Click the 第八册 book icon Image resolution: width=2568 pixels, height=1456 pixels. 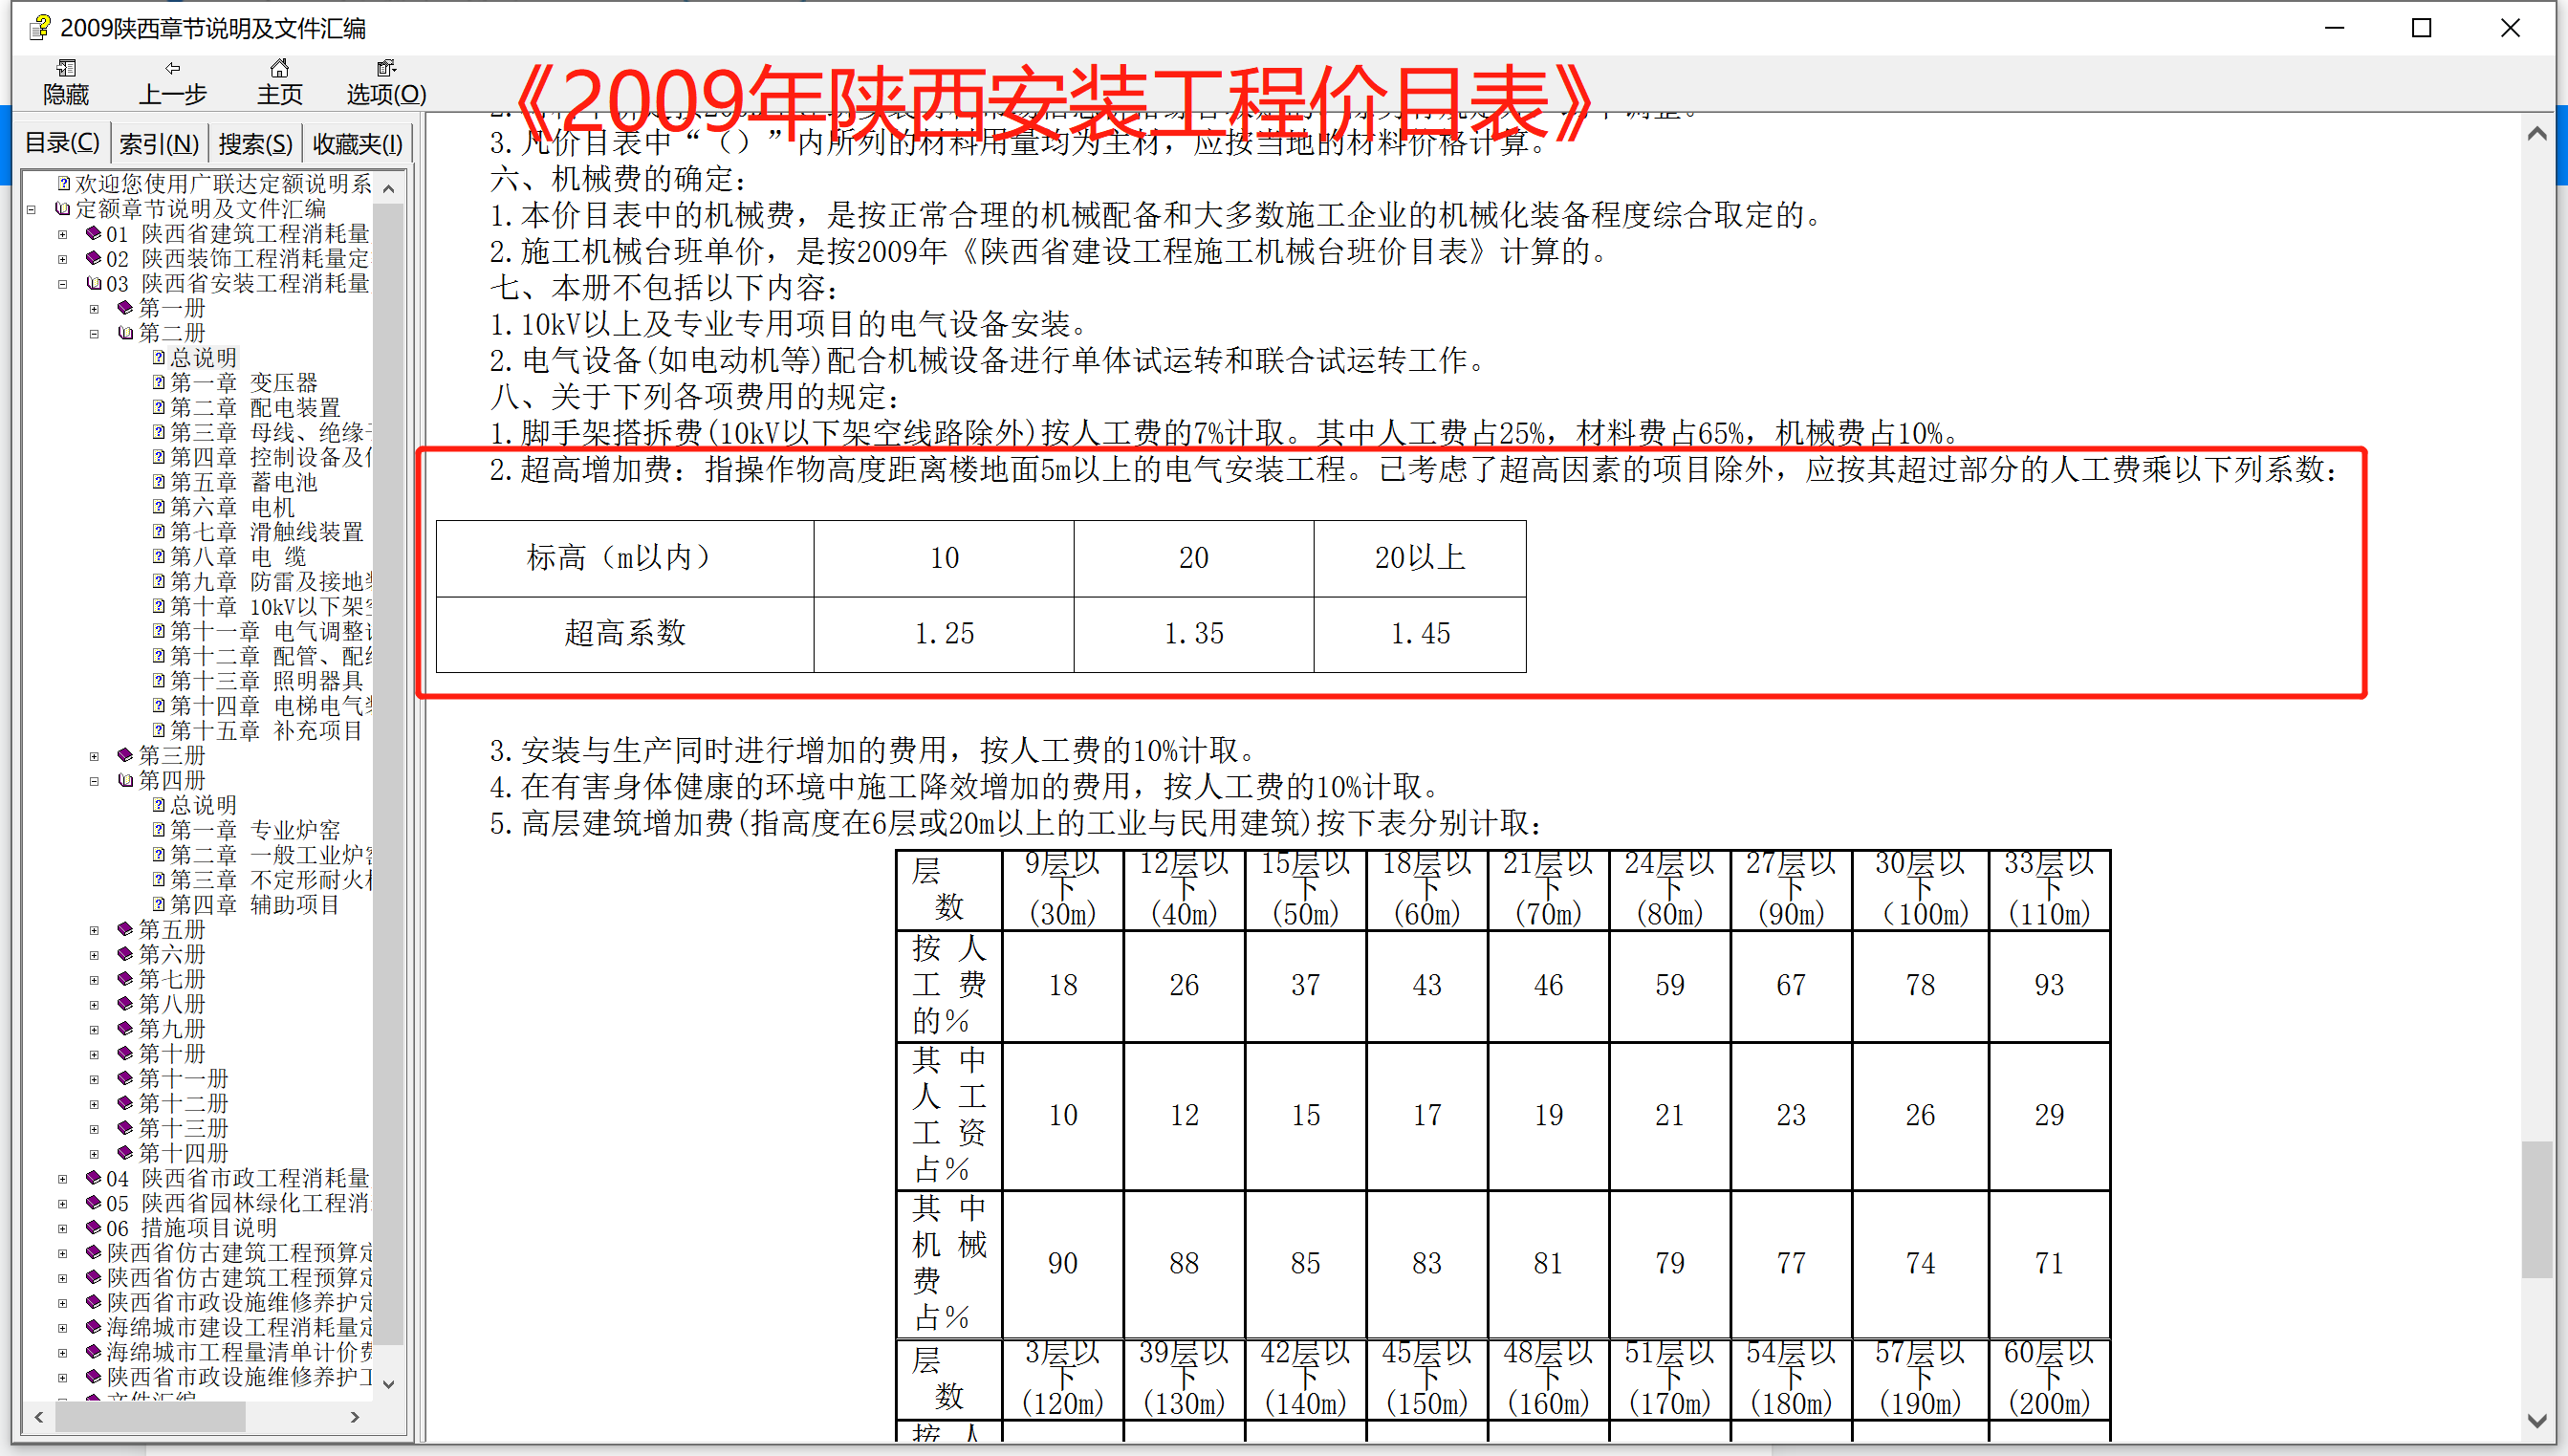pos(125,1004)
